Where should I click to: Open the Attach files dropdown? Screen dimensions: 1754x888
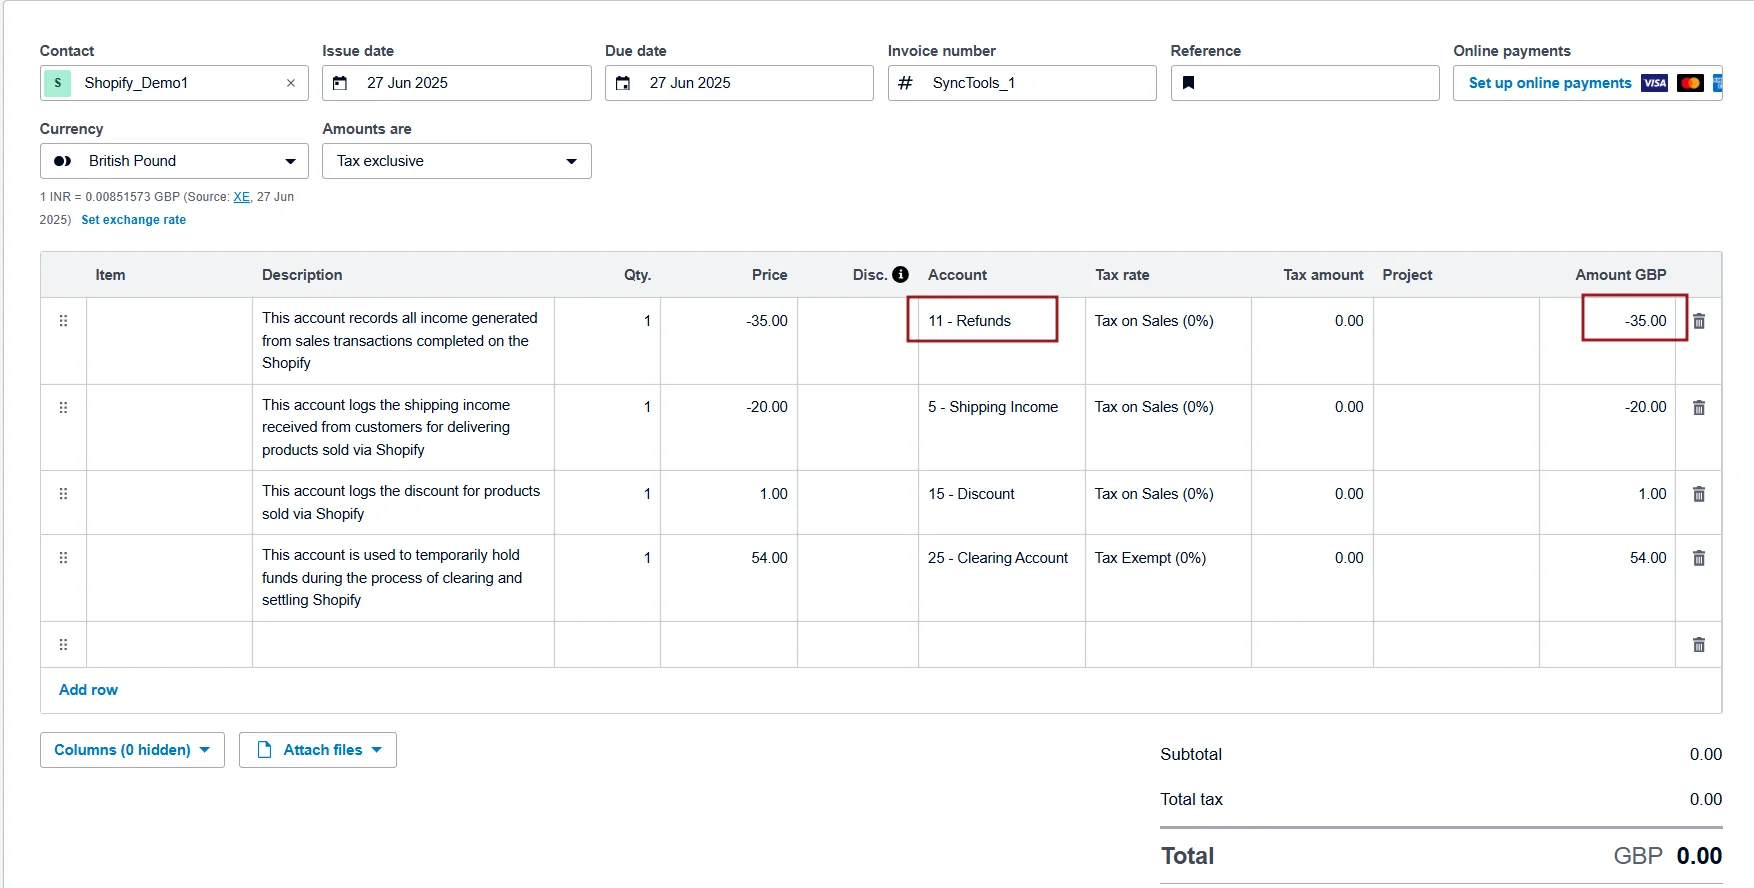click(318, 750)
